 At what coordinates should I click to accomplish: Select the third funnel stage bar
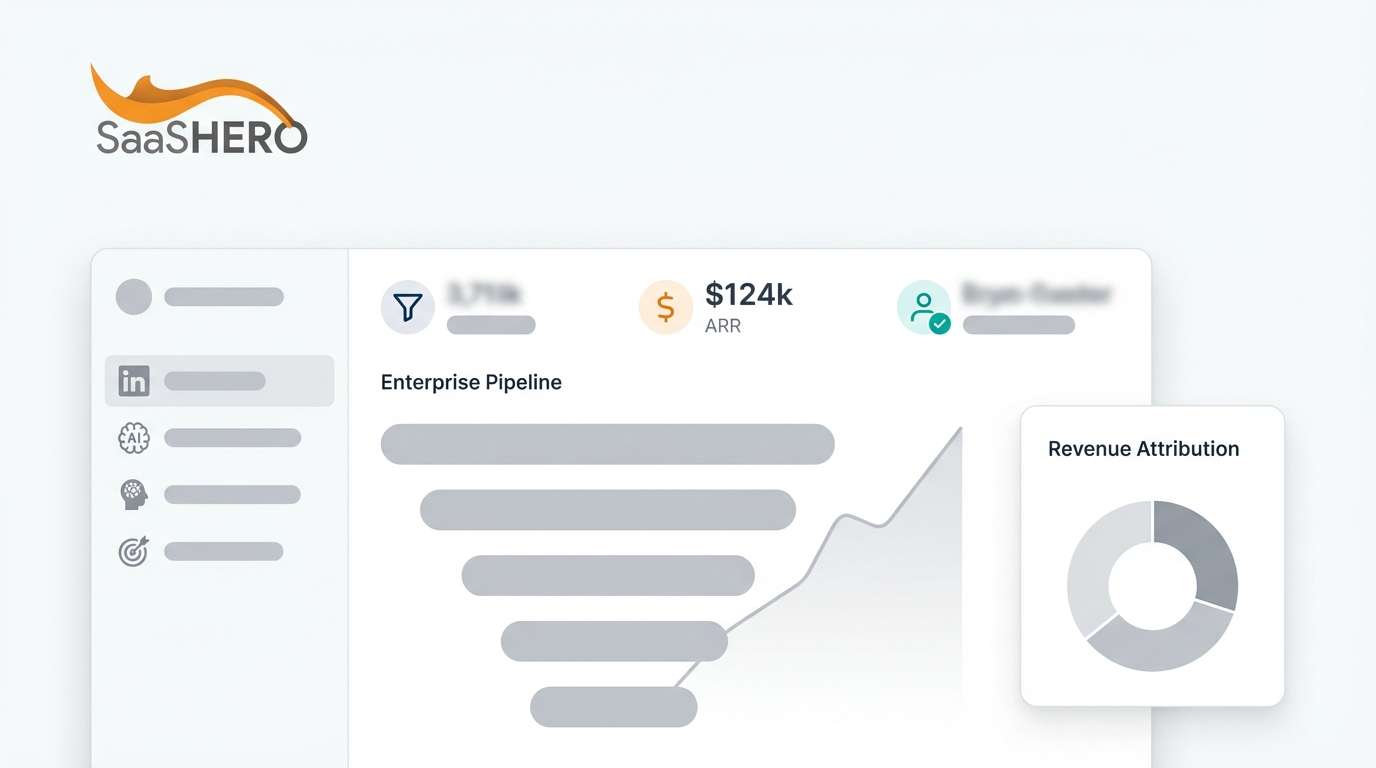point(607,575)
